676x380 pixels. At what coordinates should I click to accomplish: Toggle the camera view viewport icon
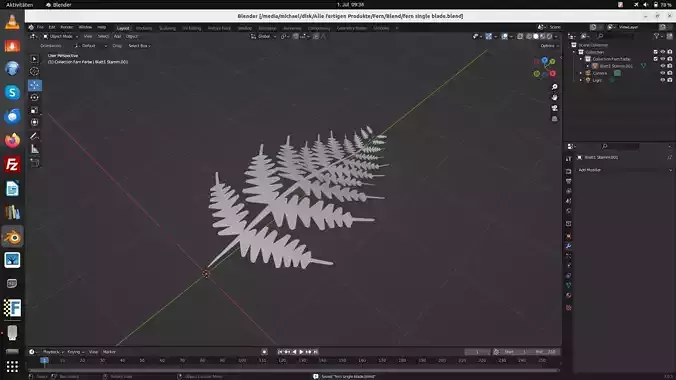(554, 108)
